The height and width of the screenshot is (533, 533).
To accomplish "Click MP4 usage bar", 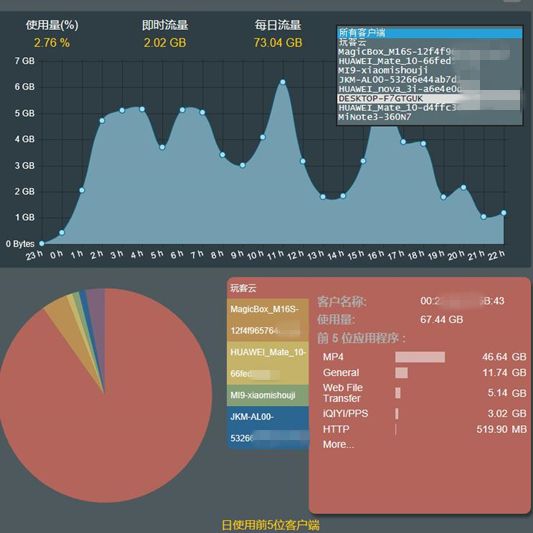I will click(420, 357).
